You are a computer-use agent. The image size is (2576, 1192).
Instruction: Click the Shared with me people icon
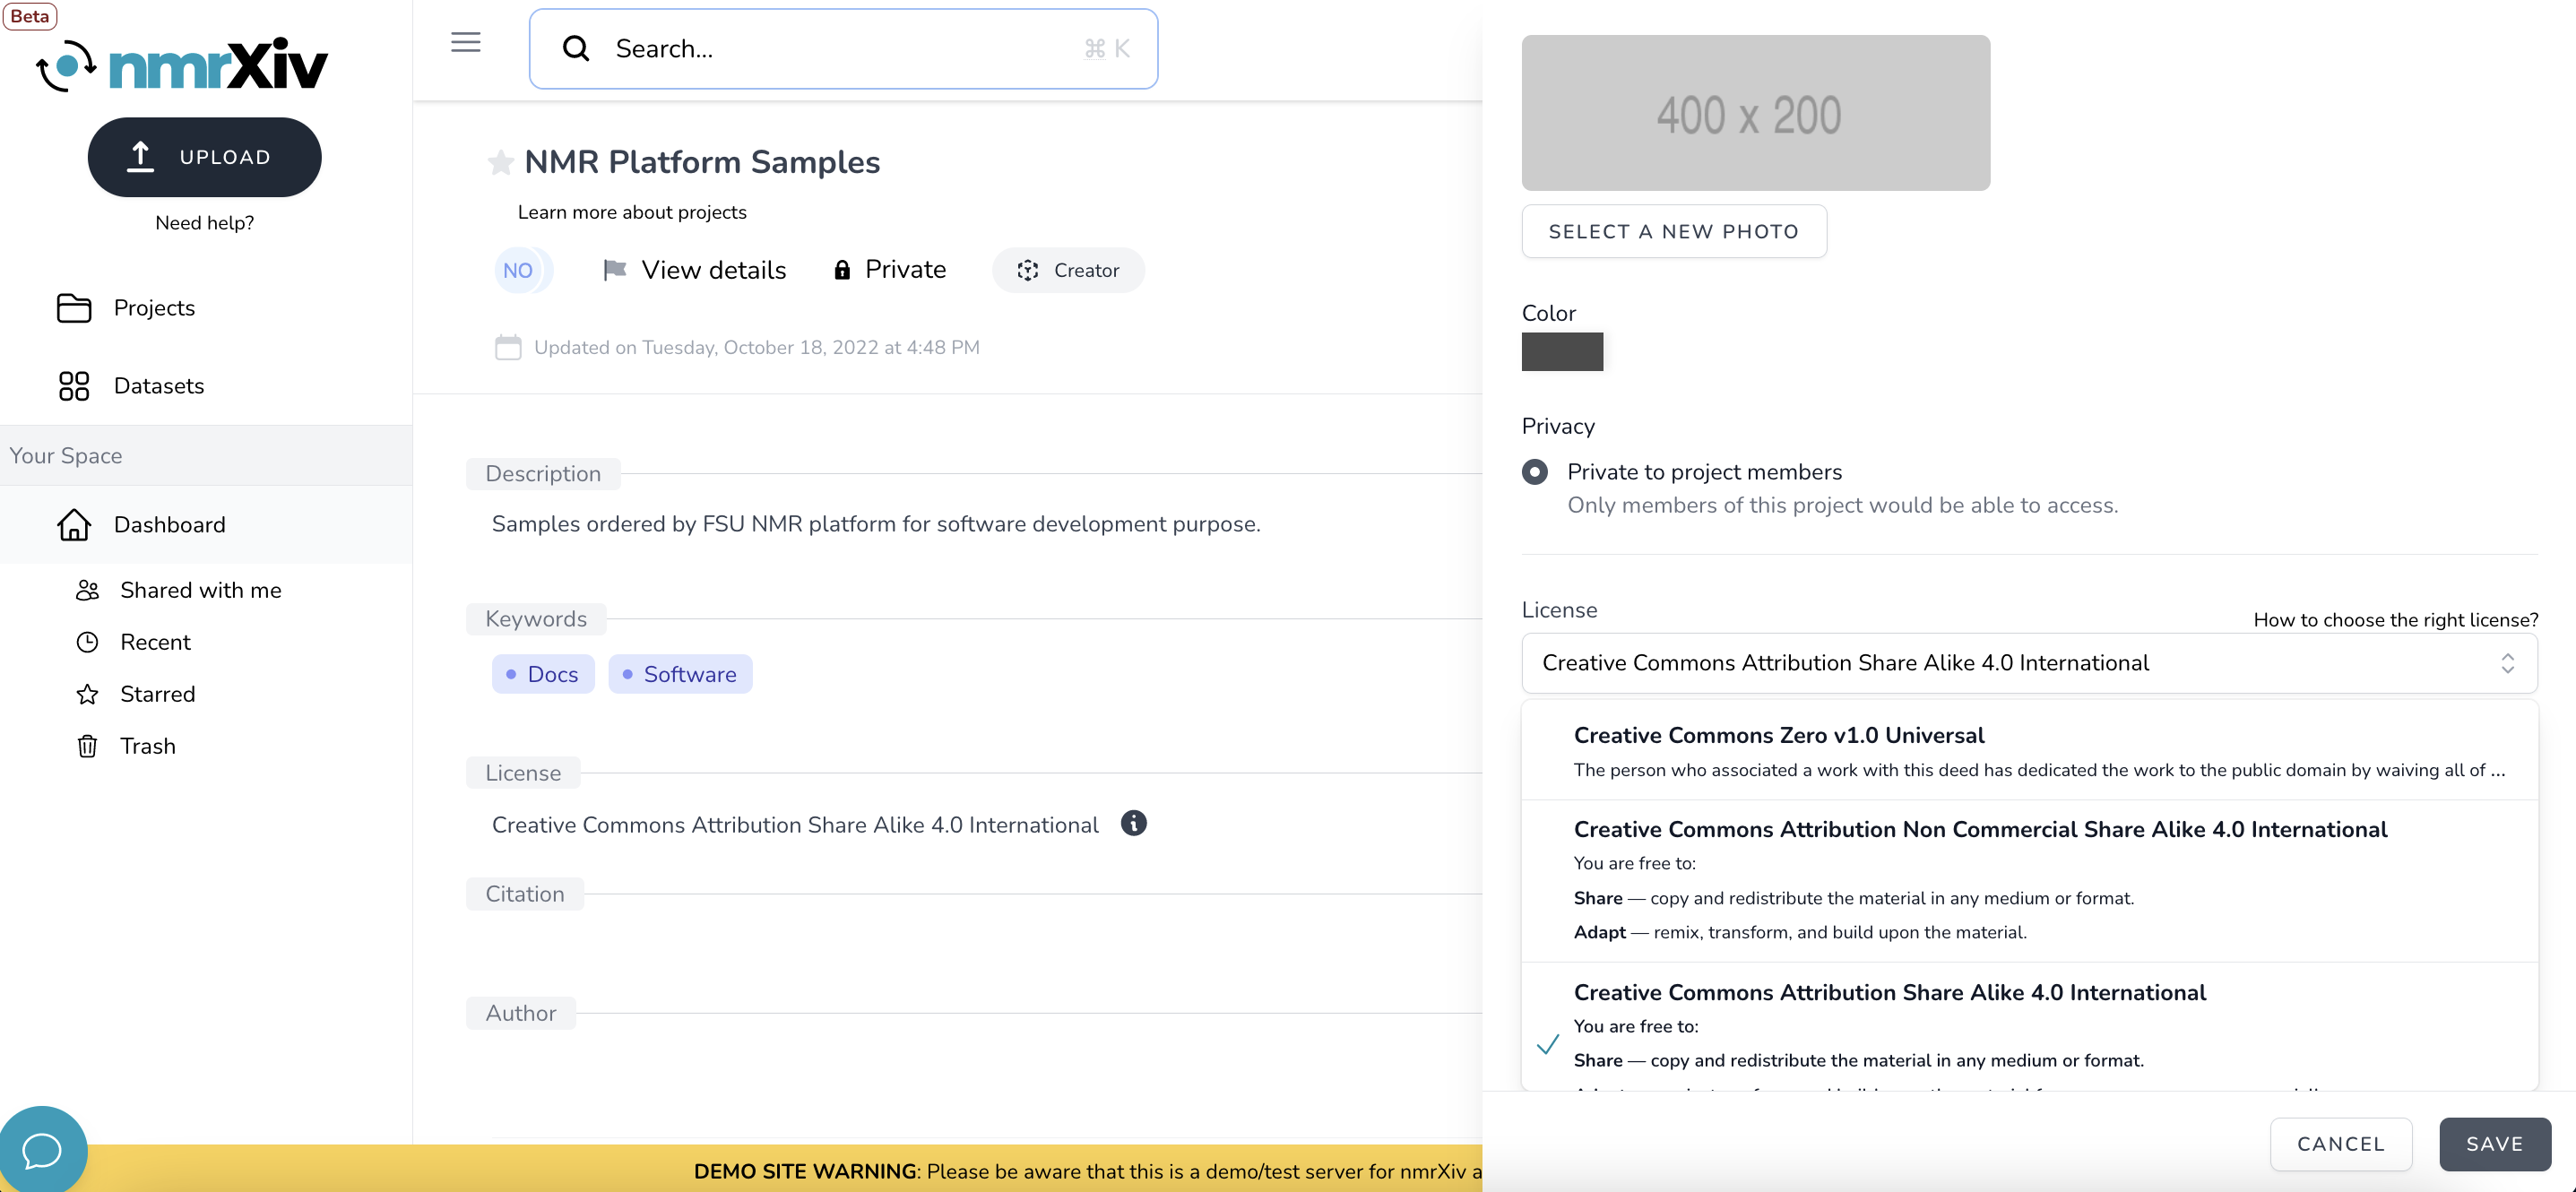pos(88,590)
